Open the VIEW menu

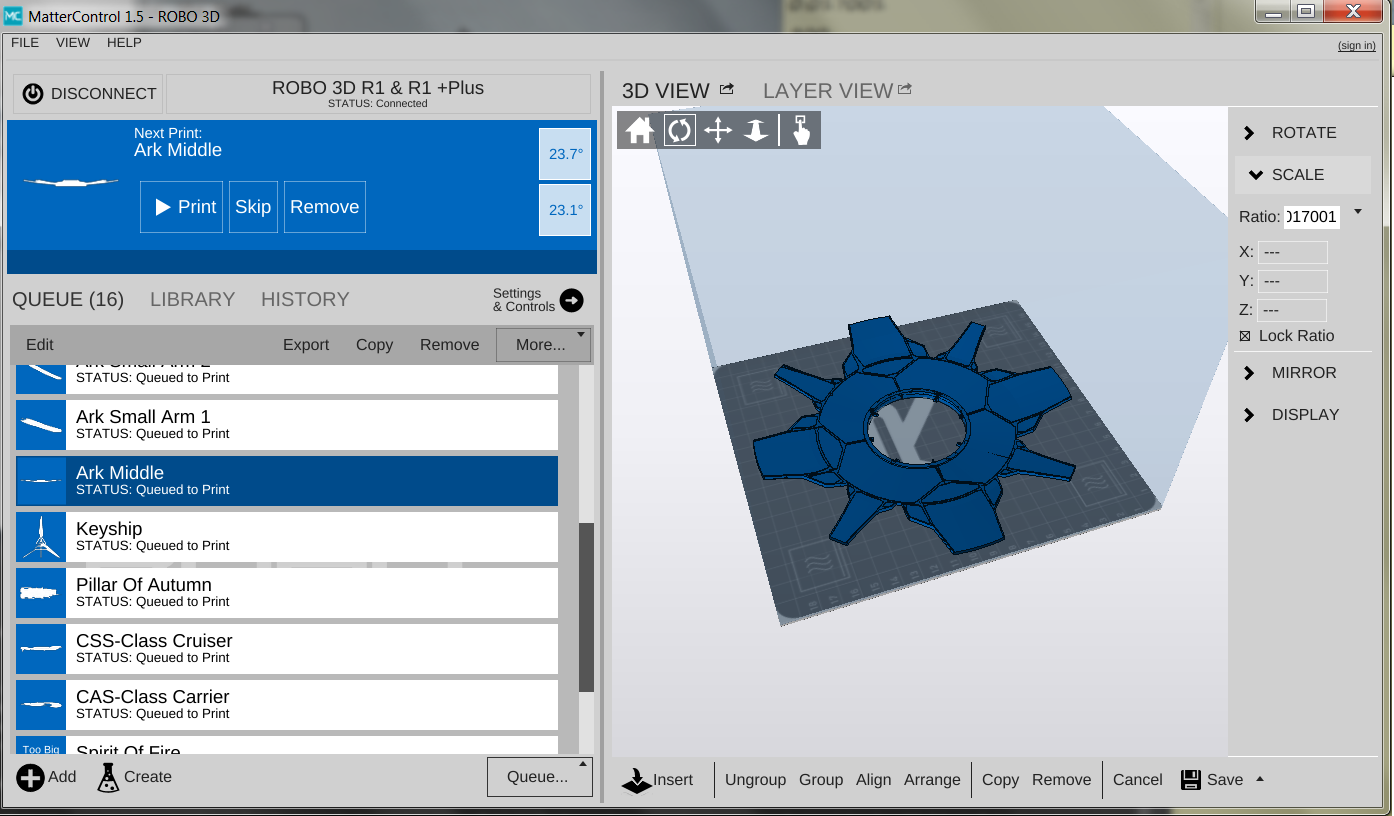(x=73, y=43)
